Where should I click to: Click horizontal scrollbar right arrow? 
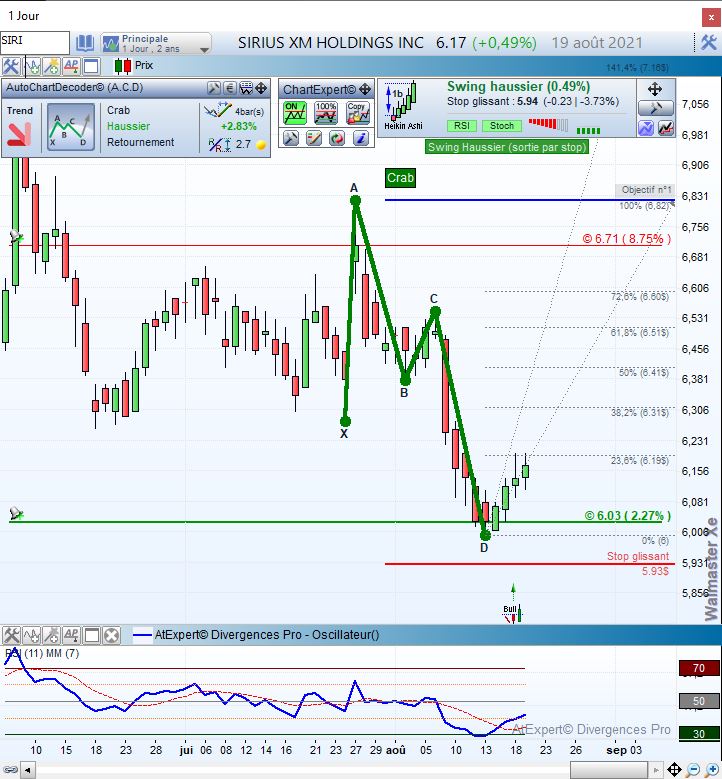click(x=657, y=771)
